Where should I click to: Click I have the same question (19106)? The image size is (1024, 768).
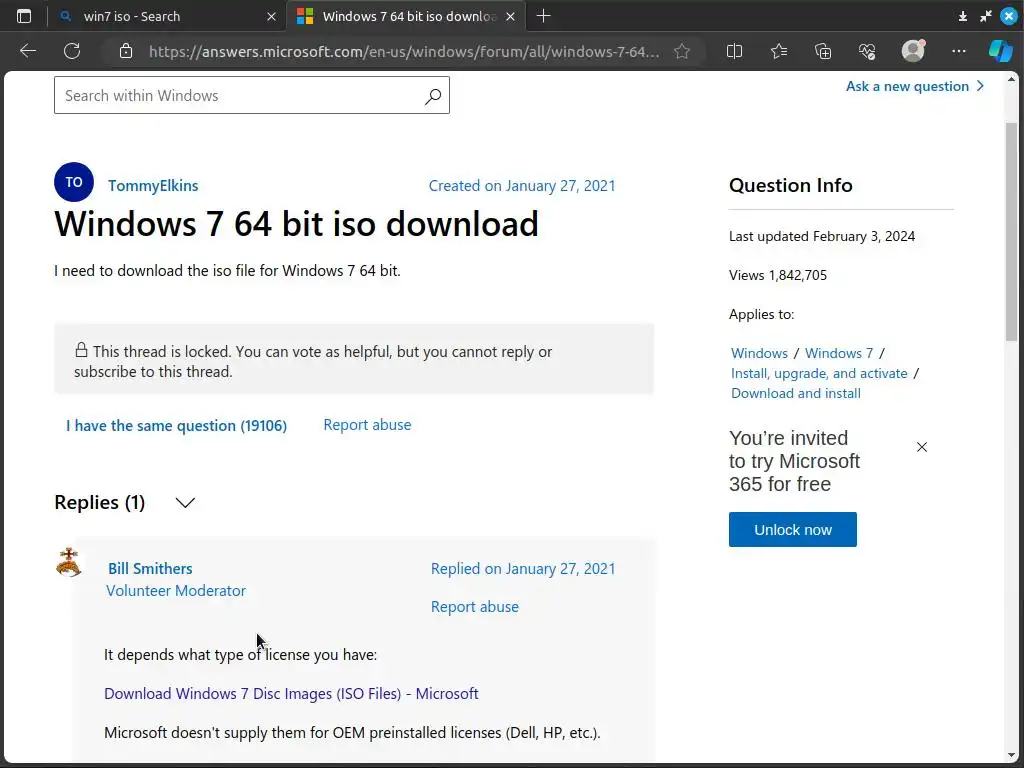point(176,426)
